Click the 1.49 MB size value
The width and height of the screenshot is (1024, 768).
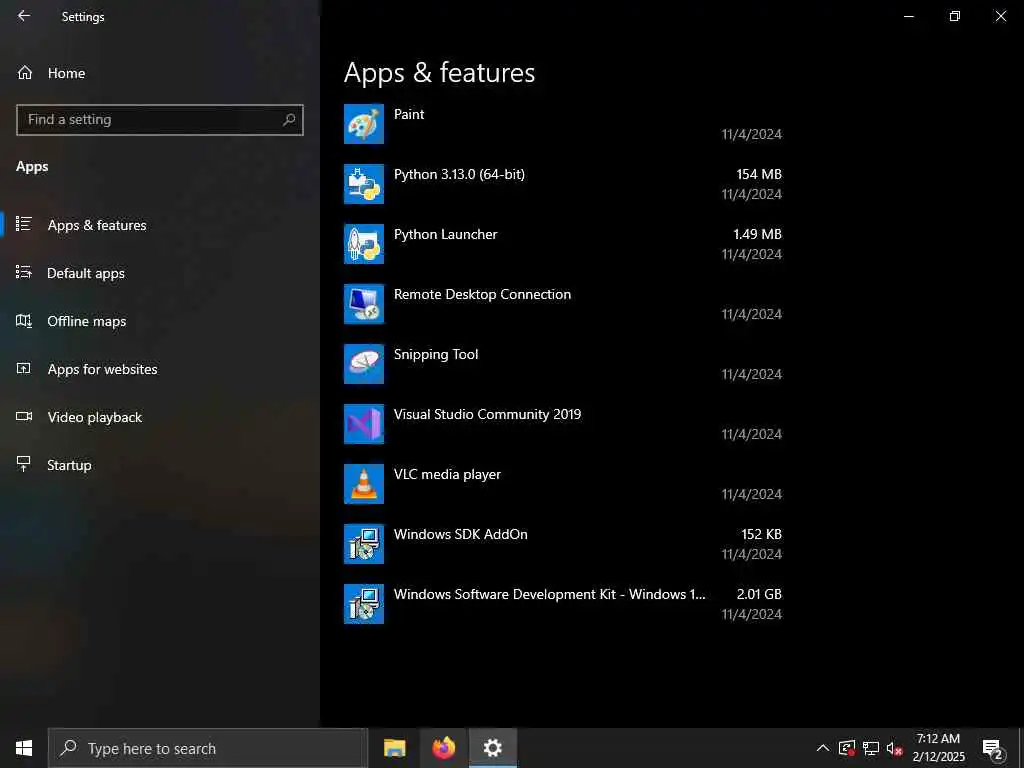[x=757, y=234]
